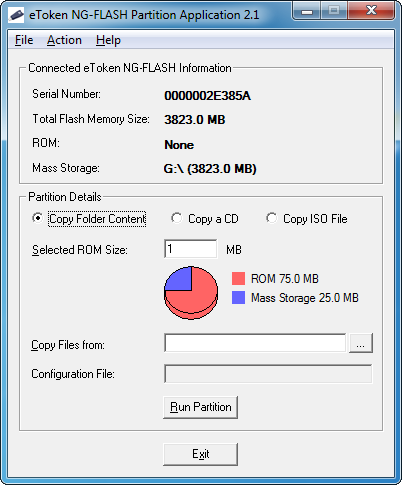Click the eToken USB icon in title bar
The image size is (402, 485).
pyautogui.click(x=16, y=15)
